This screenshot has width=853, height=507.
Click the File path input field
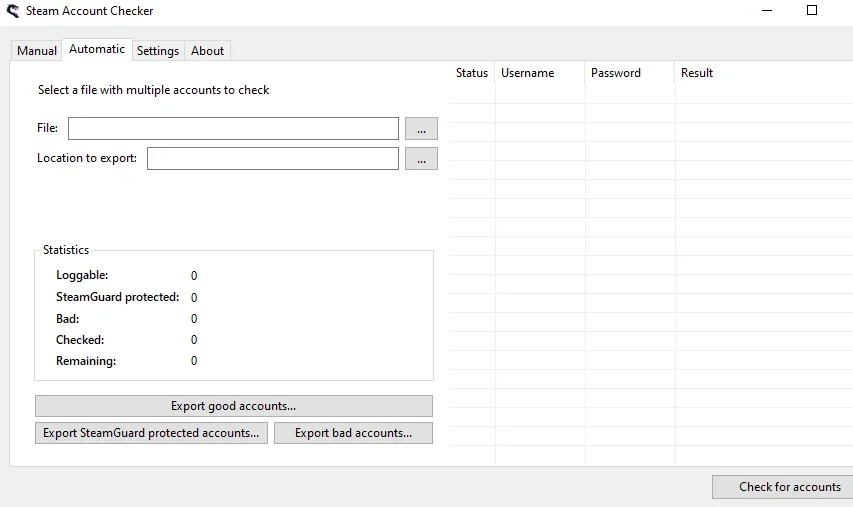click(233, 128)
